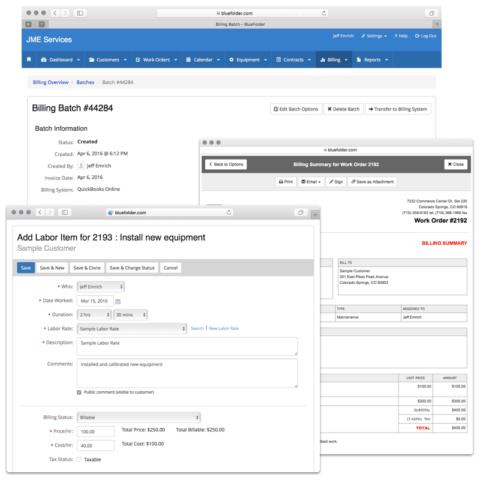The height and width of the screenshot is (480, 480).
Task: Click tabs overview icon in Add Labor Item window
Action: click(301, 212)
